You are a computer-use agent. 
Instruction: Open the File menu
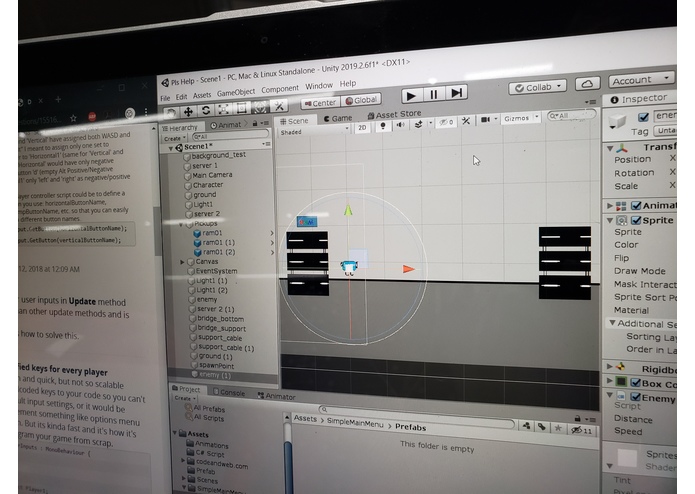point(165,98)
